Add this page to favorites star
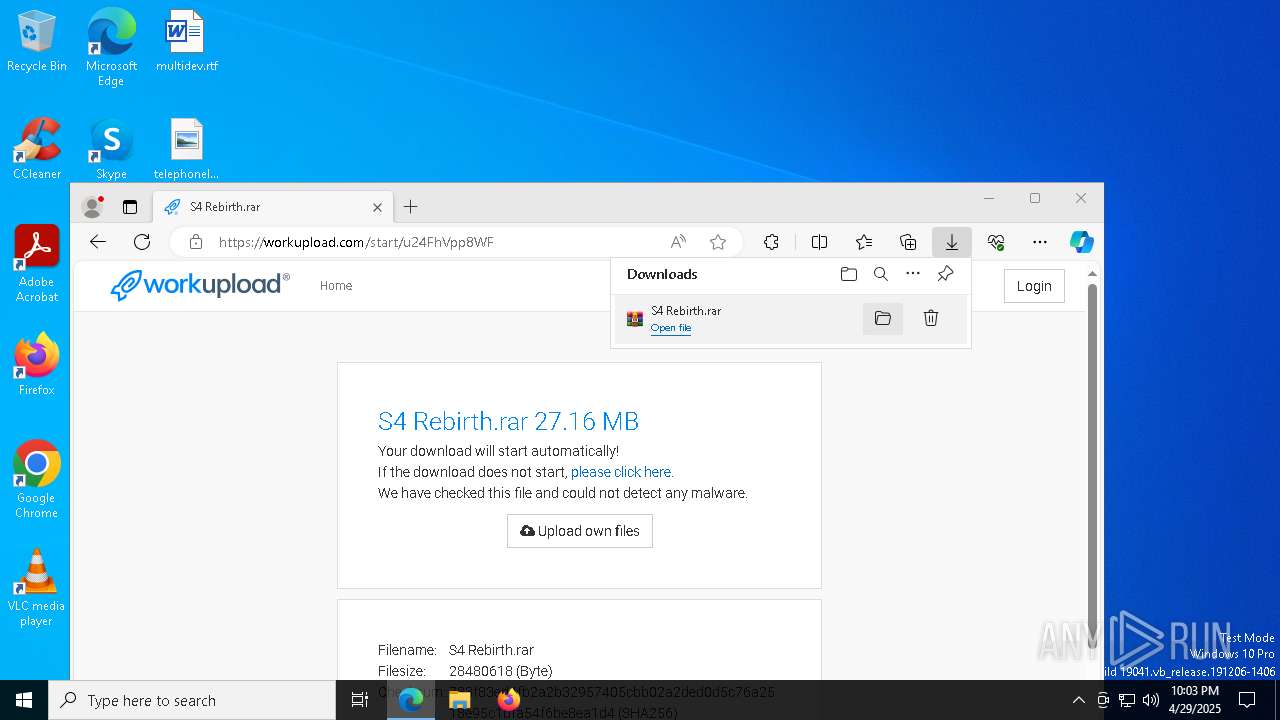The width and height of the screenshot is (1280, 720). point(718,242)
